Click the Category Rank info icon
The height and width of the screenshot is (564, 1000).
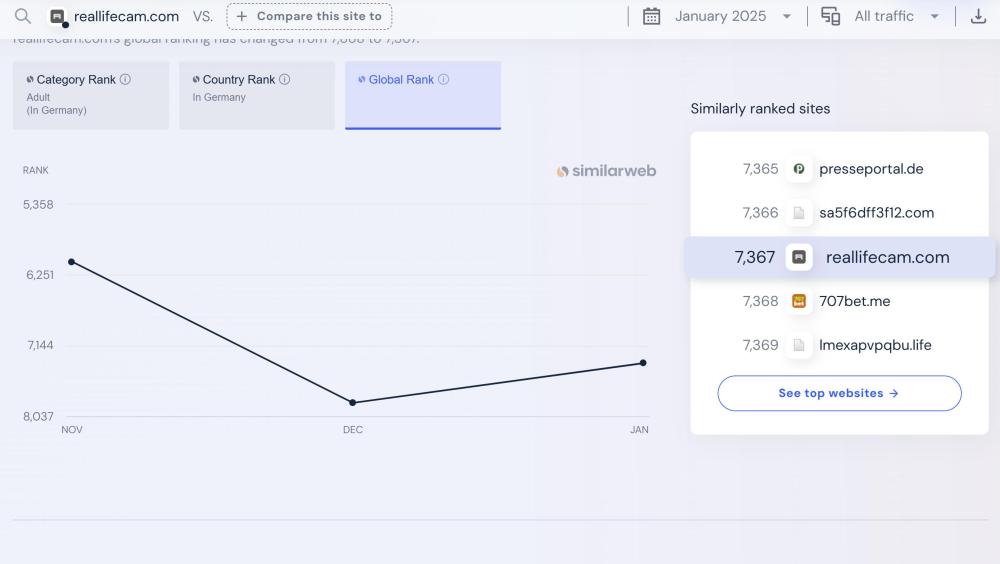pyautogui.click(x=125, y=80)
